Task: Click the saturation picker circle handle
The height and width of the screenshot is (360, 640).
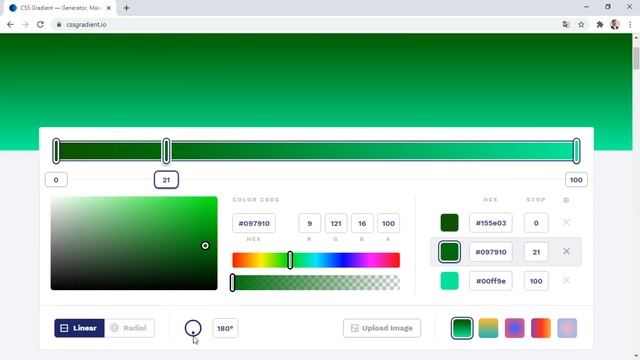Action: pos(205,246)
